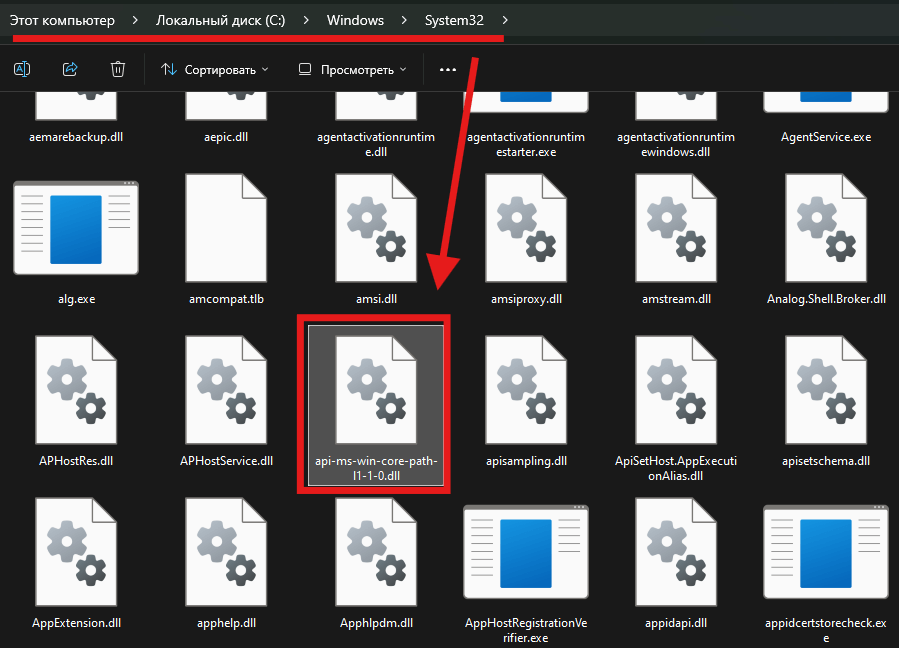
Task: Expand chevron after Windows breadcrumb
Action: click(404, 20)
